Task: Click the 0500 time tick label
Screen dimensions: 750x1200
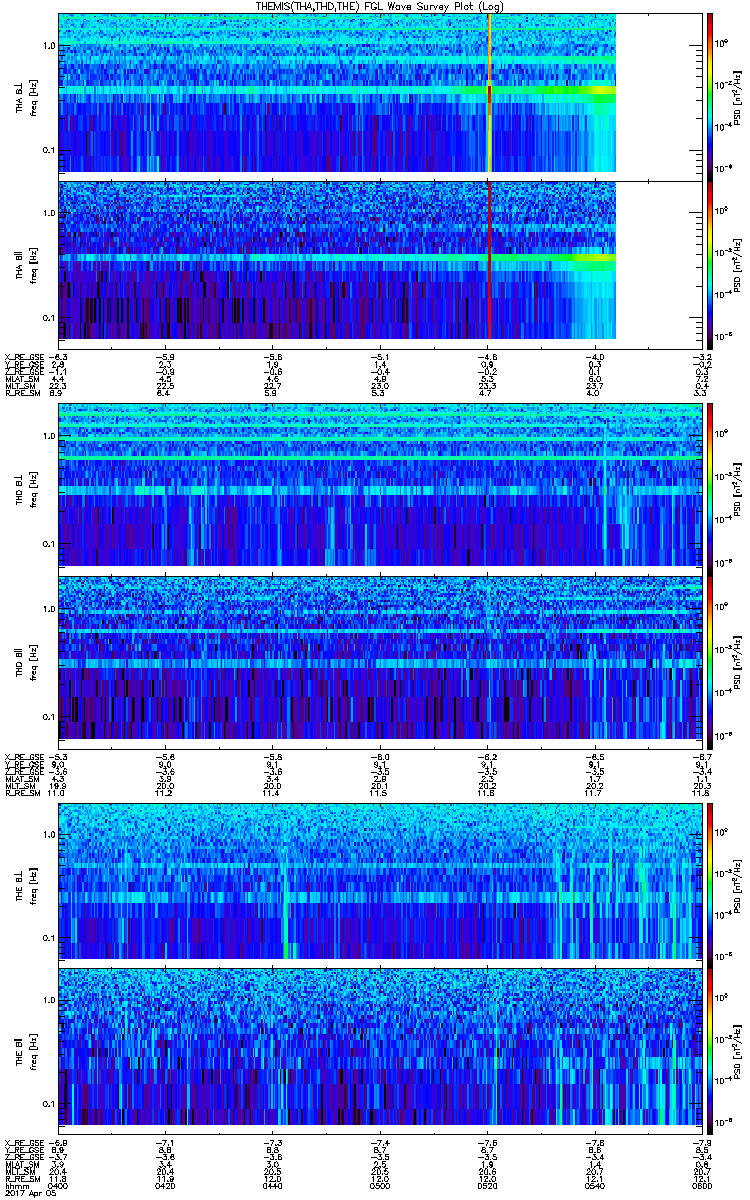Action: [379, 1184]
